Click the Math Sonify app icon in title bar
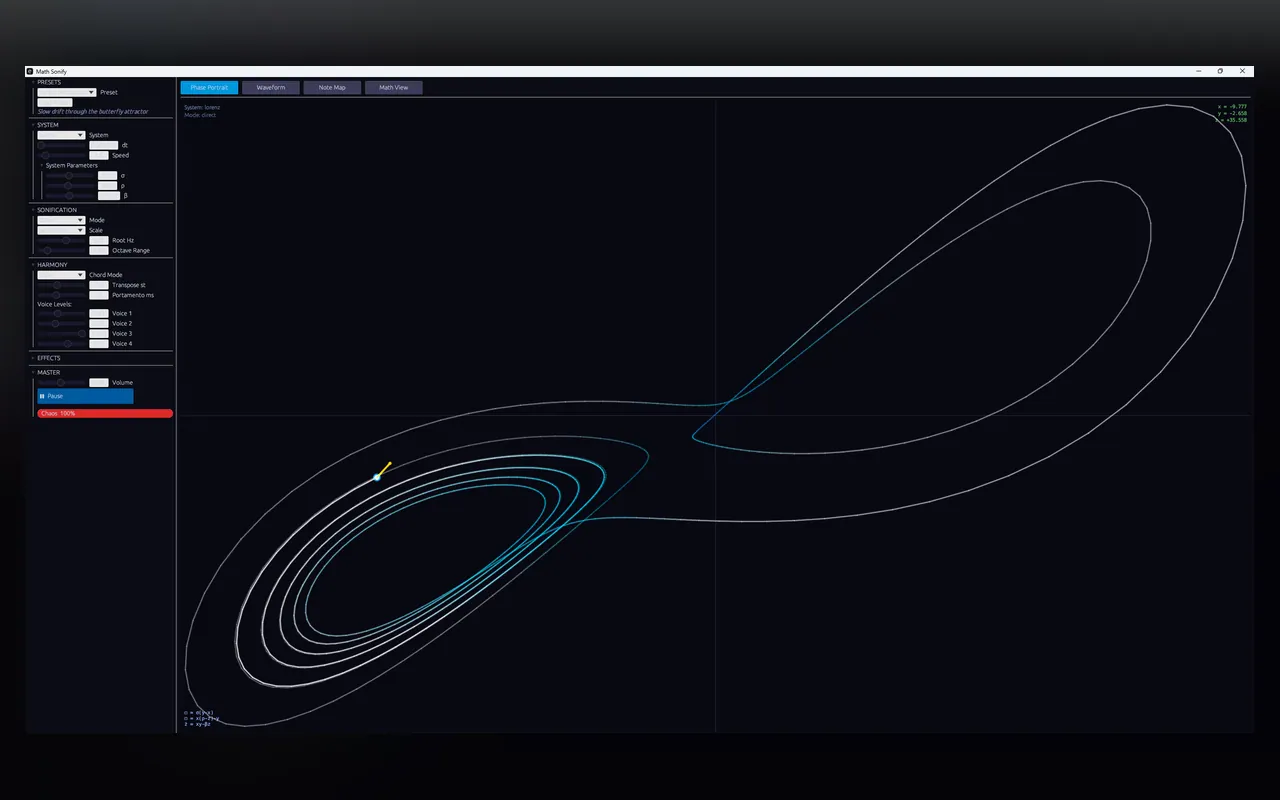Screen dimensions: 1280x800 point(30,71)
